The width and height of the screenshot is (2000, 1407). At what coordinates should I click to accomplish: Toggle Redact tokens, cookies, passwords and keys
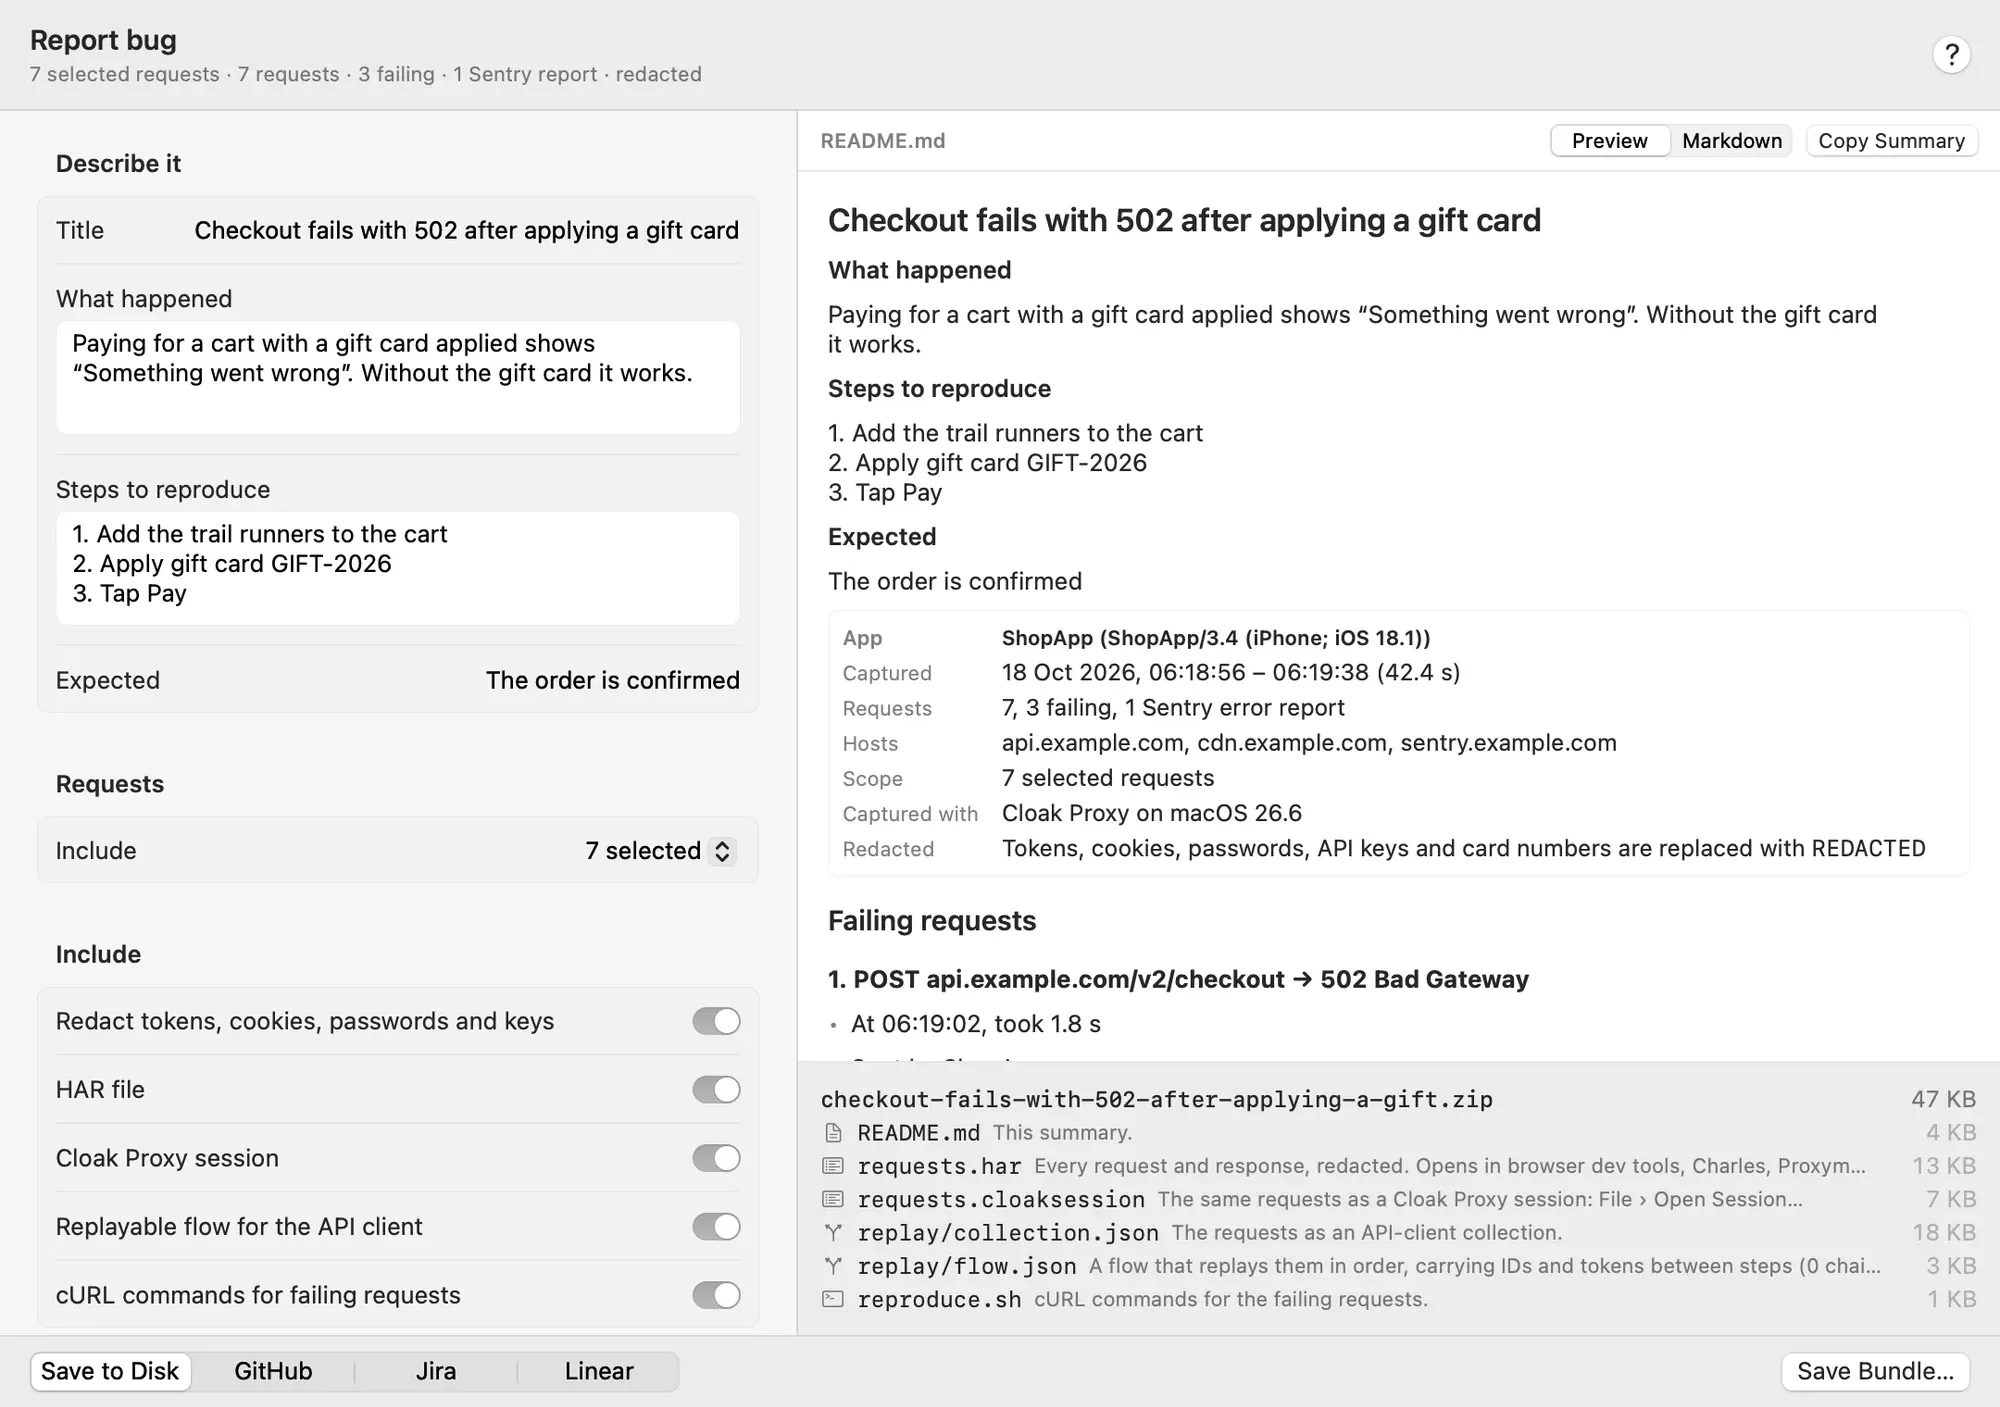[716, 1021]
